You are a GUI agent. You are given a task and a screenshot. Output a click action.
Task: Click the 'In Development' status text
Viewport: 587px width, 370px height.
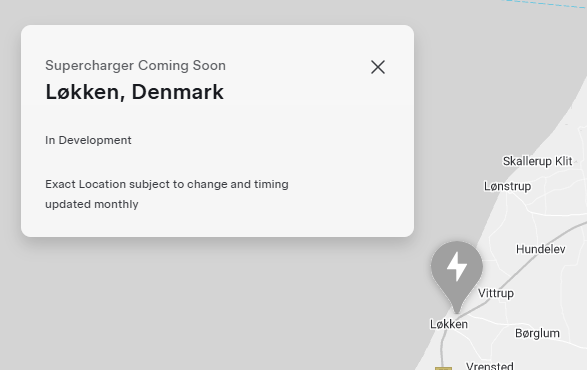[x=88, y=140]
